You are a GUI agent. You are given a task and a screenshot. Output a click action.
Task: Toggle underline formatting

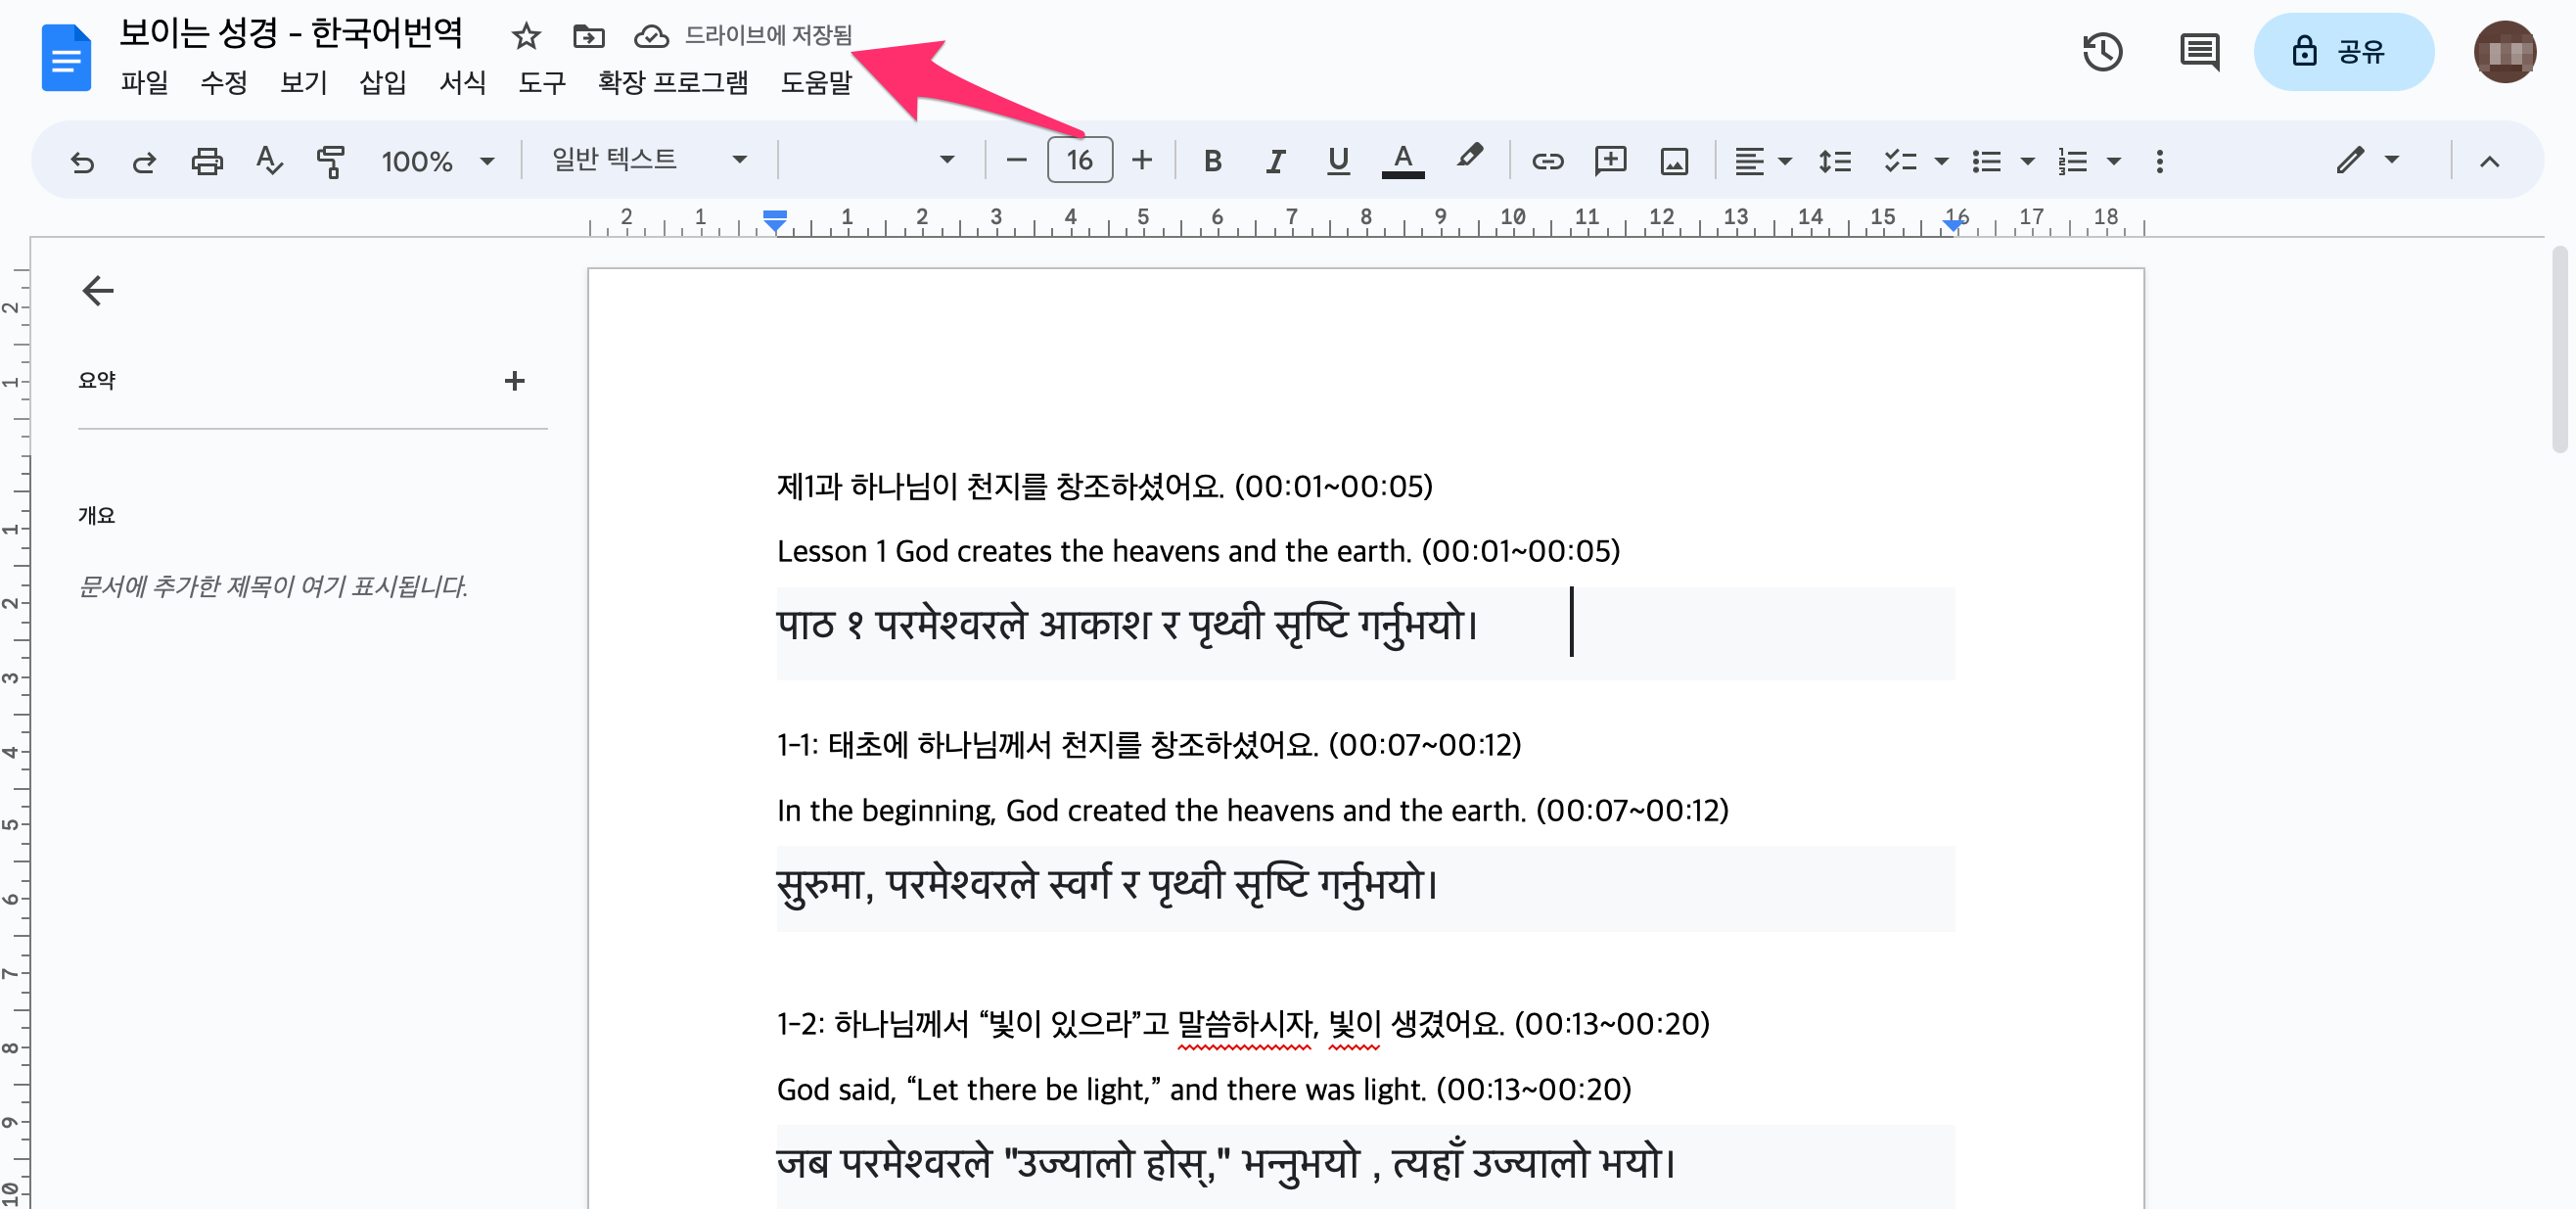(x=1338, y=161)
